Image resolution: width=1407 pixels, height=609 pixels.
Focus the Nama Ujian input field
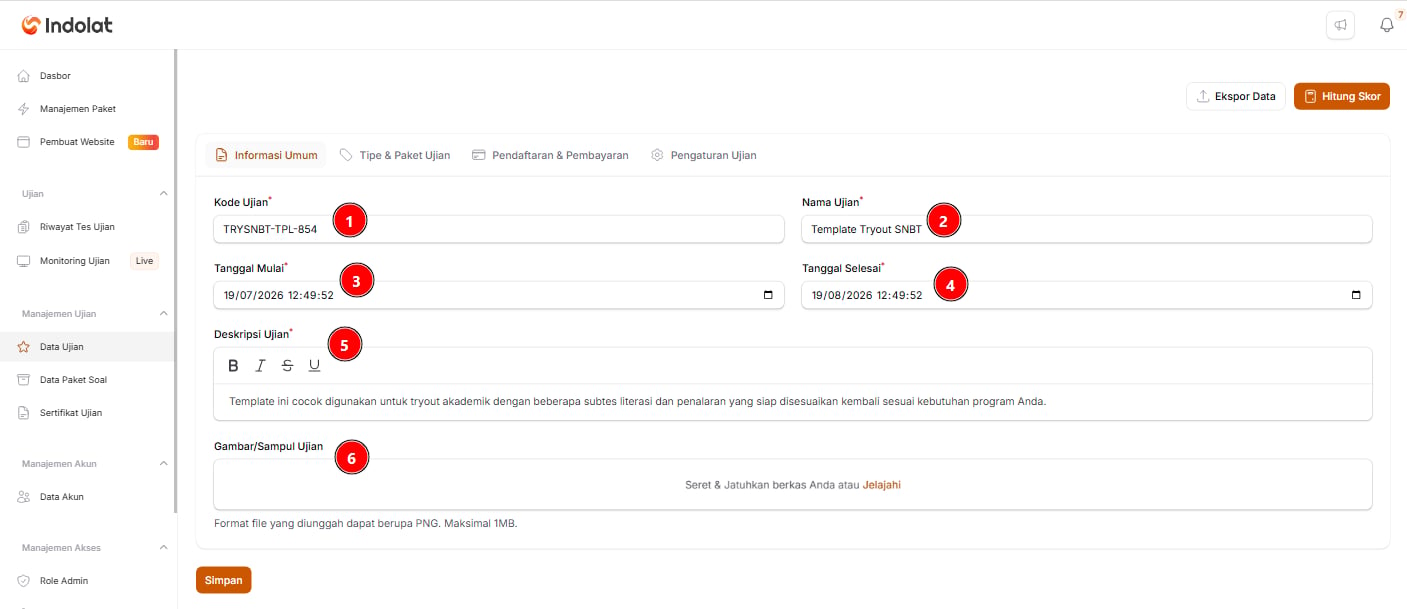coord(1087,229)
